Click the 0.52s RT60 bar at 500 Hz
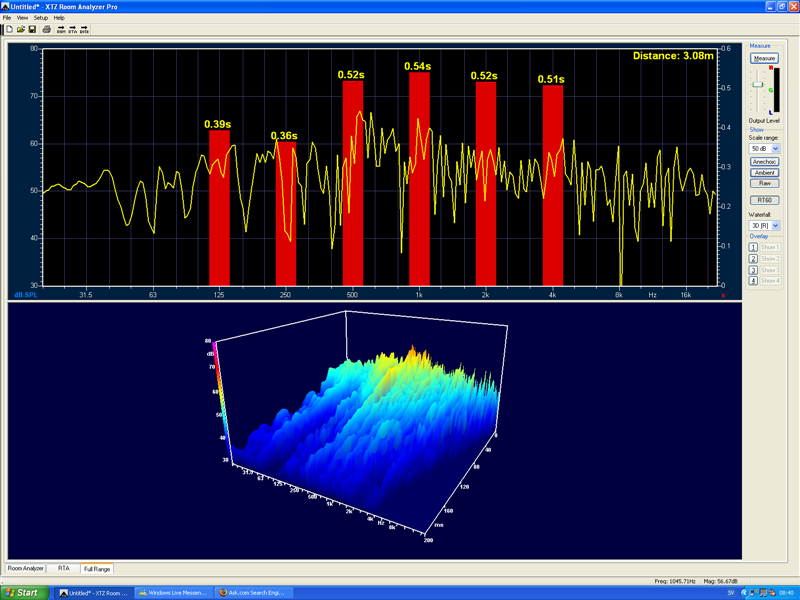Viewport: 800px width, 600px height. [353, 183]
